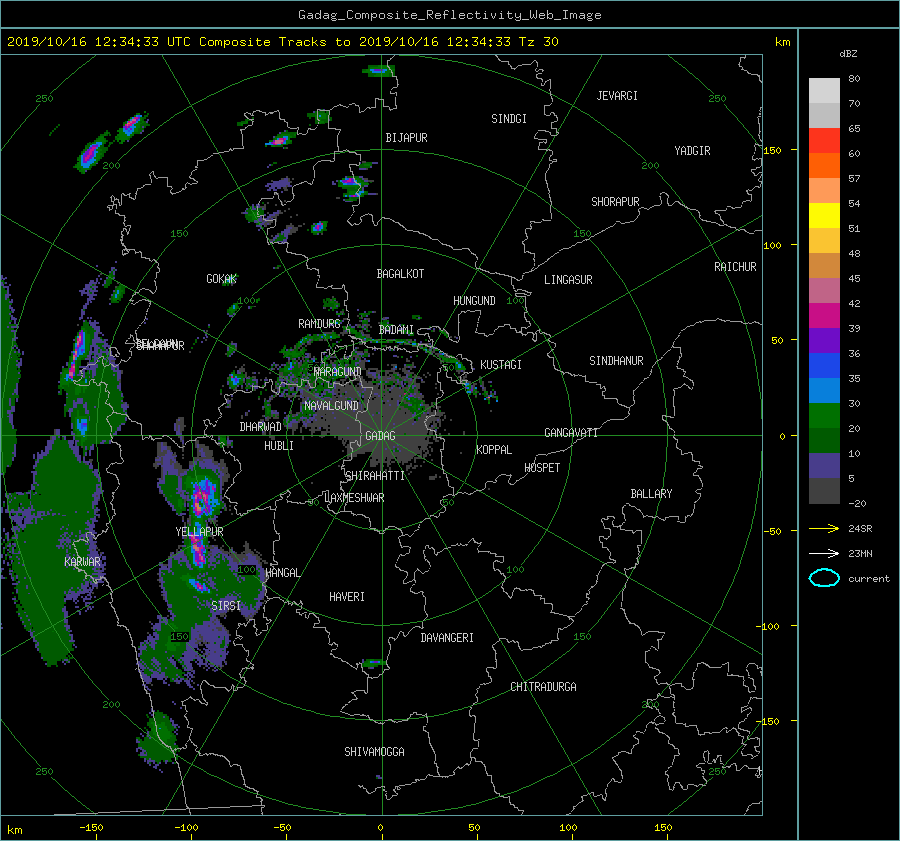Pick the magenta swatch in dBZ legend
Image resolution: width=900 pixels, height=841 pixels.
(824, 316)
